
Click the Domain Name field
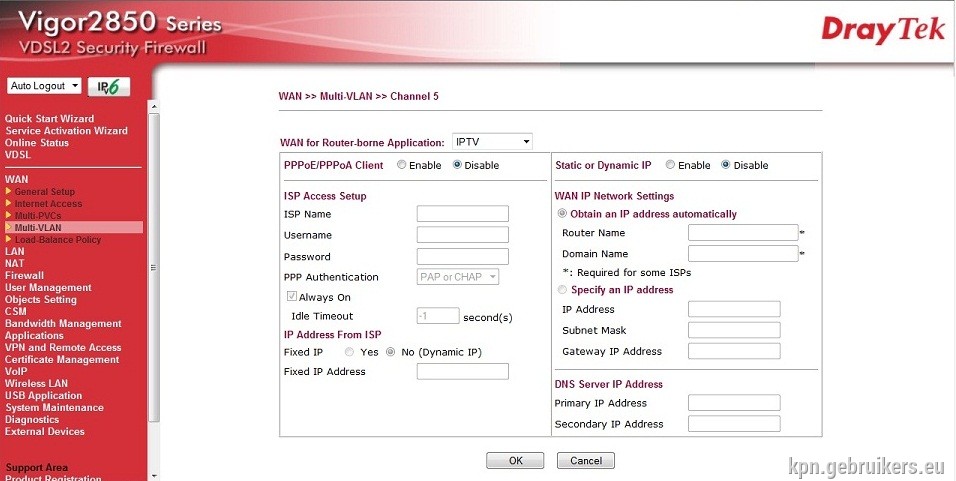pyautogui.click(x=743, y=254)
